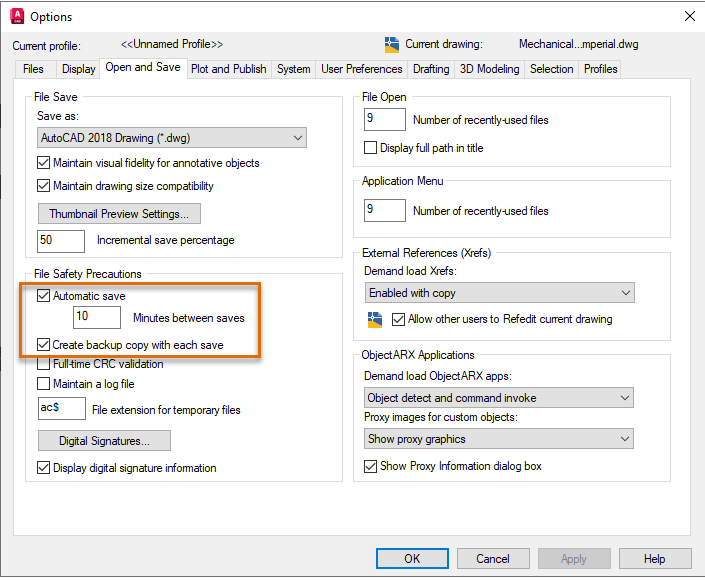Close the Options dialog with X
Screen dimensions: 705x580
[689, 16]
